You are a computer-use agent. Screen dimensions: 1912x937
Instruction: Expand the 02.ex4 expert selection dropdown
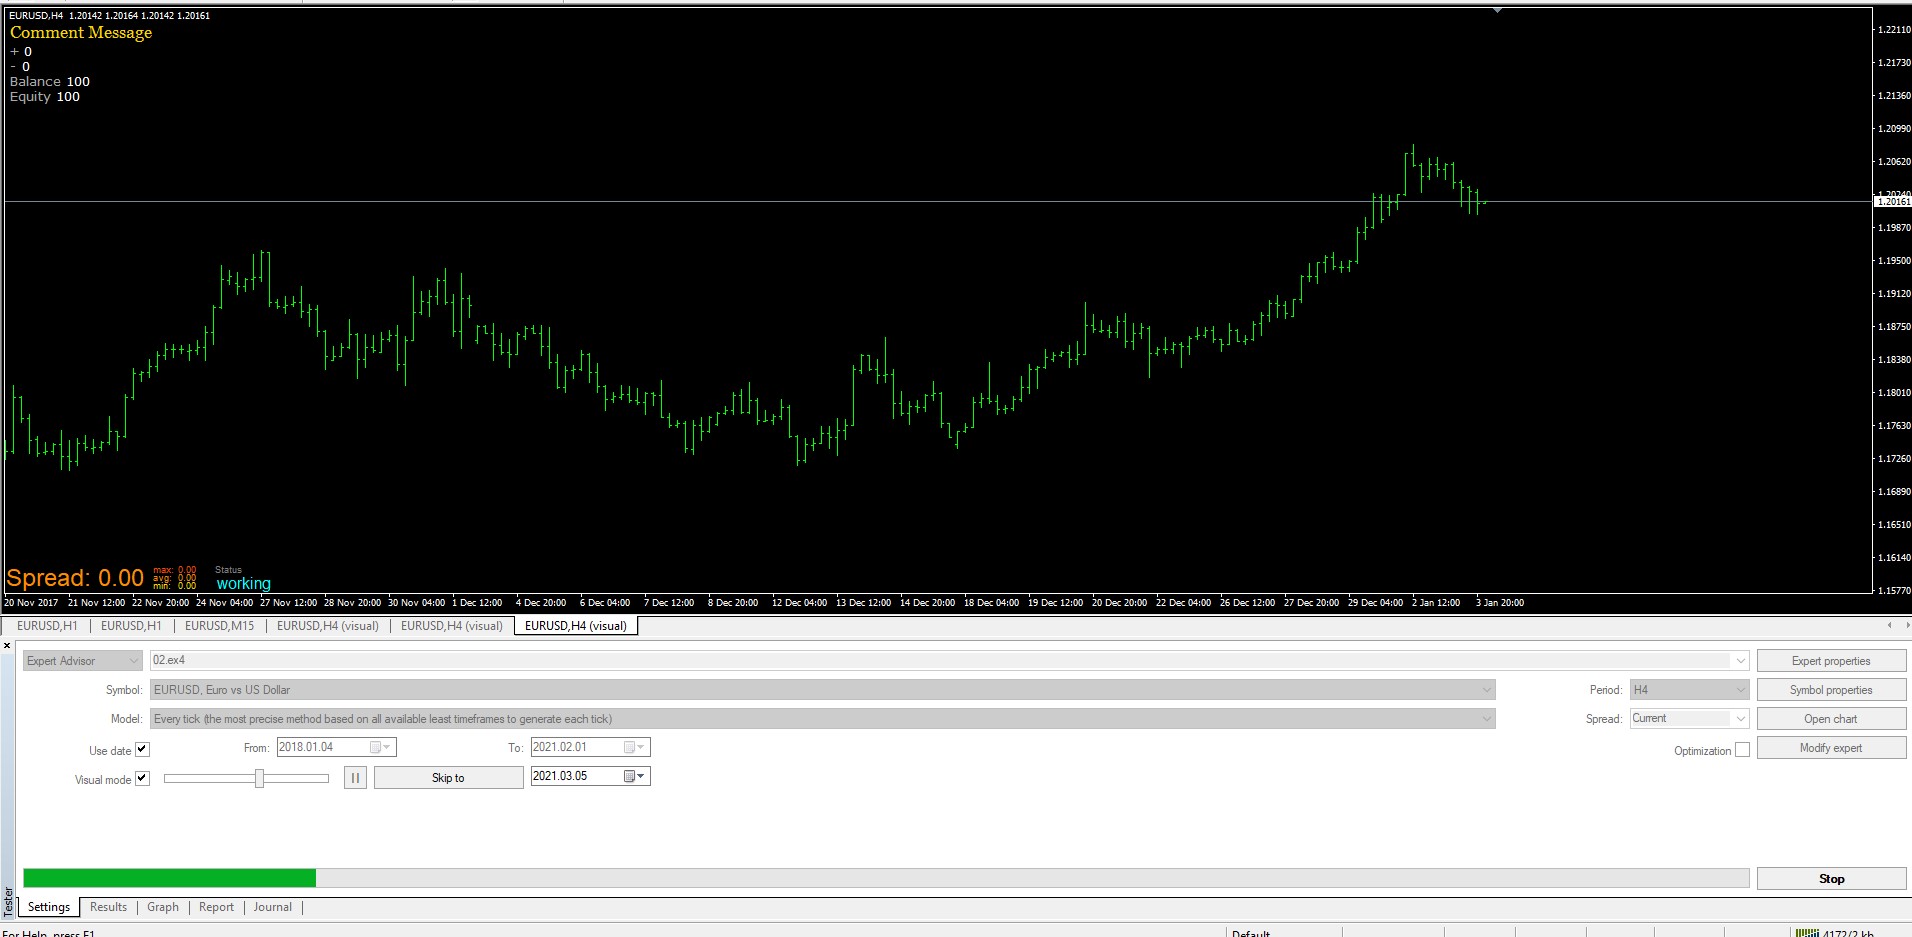click(1741, 660)
